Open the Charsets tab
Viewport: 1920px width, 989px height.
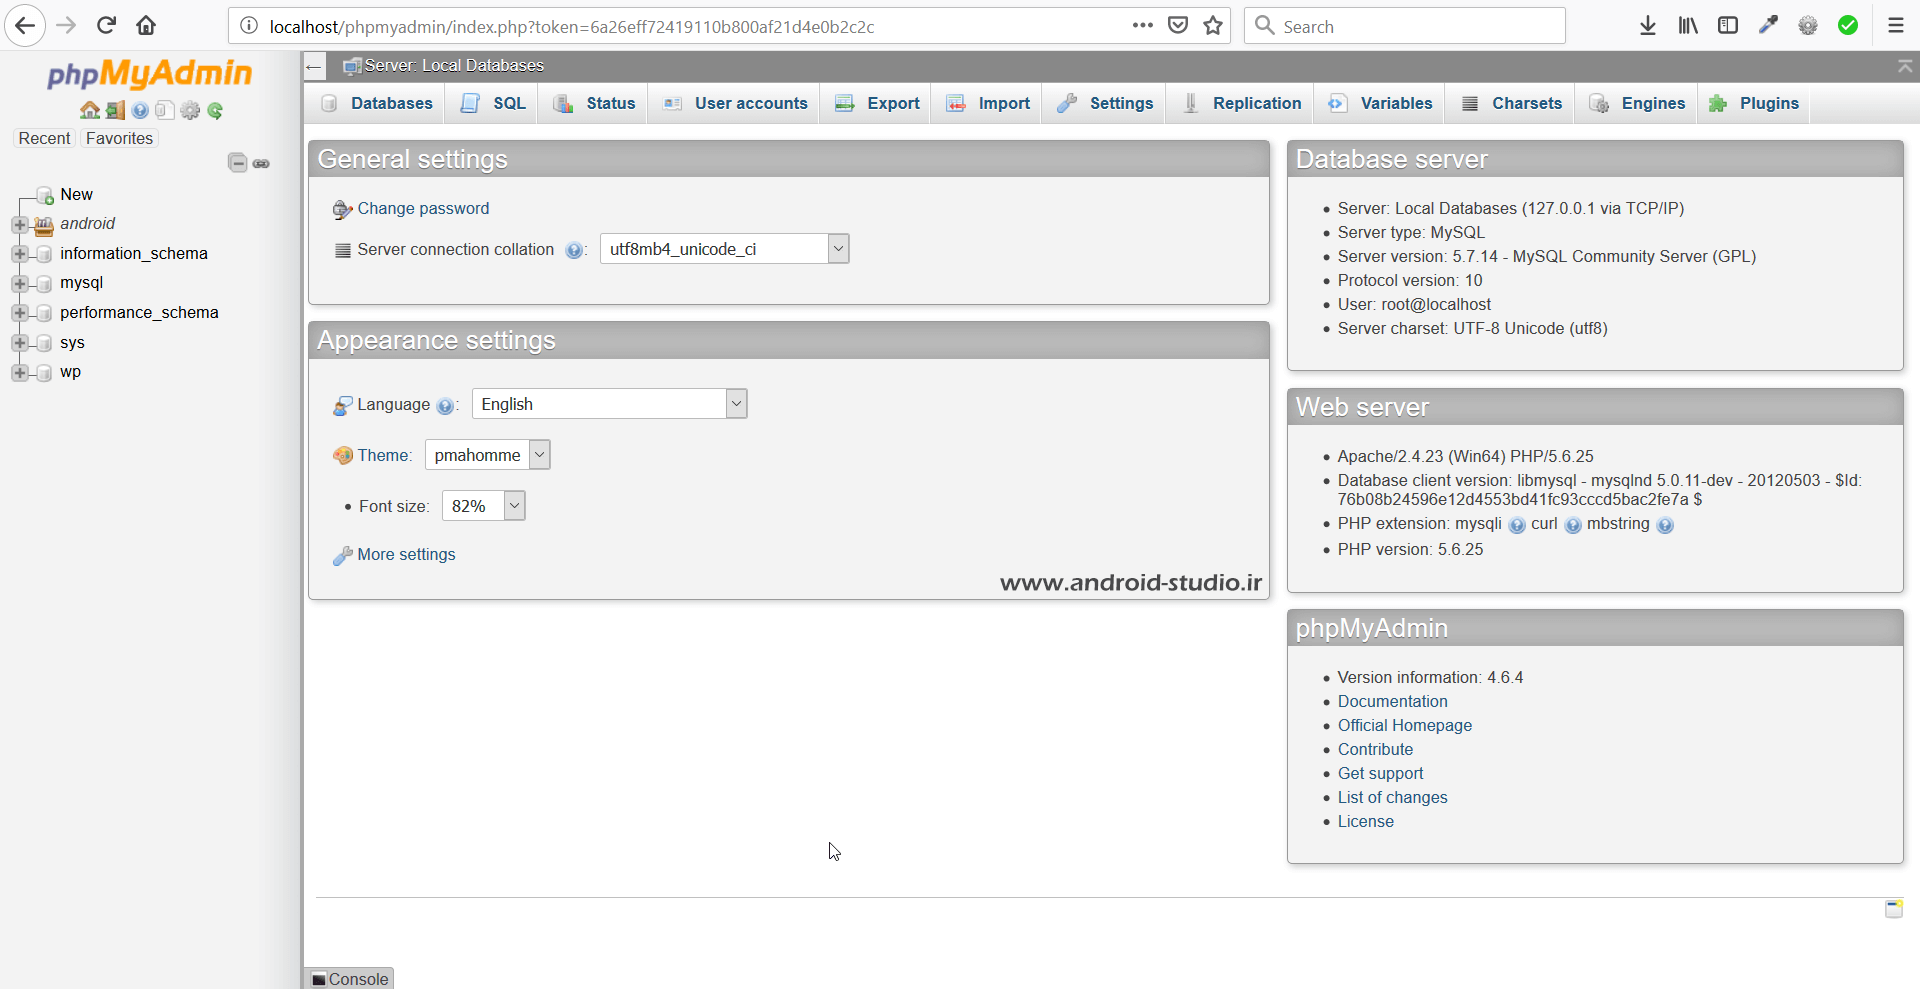pos(1511,103)
